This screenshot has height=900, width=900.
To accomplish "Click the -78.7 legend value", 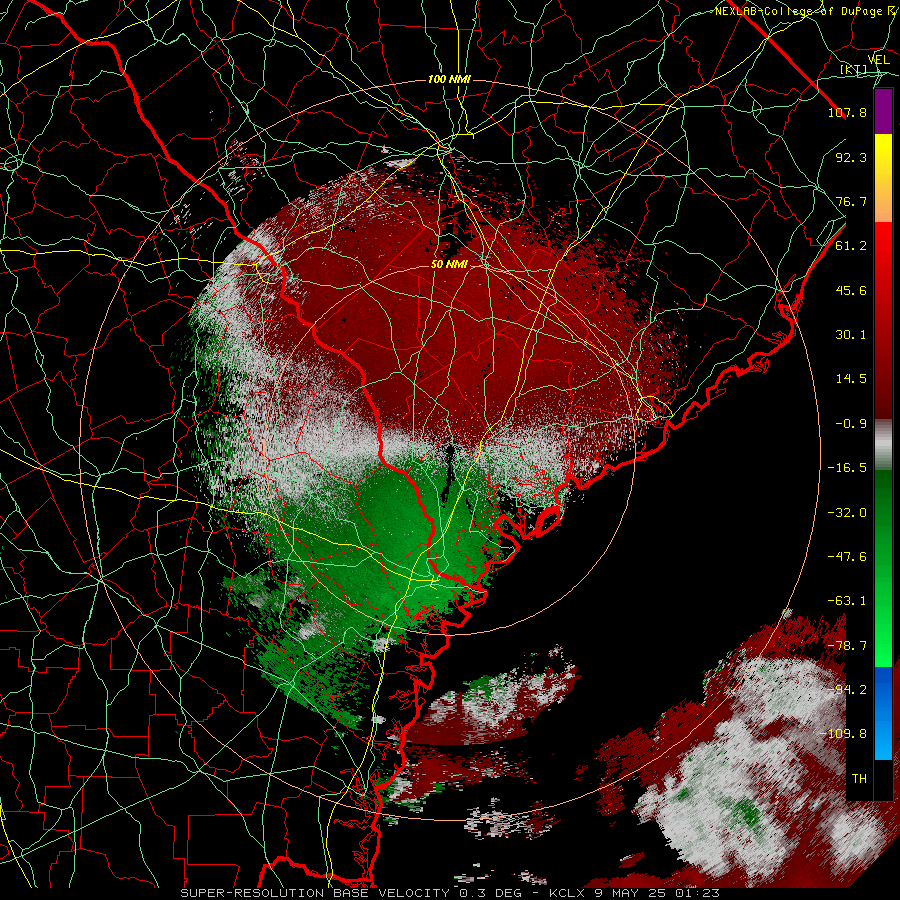I will coord(847,646).
